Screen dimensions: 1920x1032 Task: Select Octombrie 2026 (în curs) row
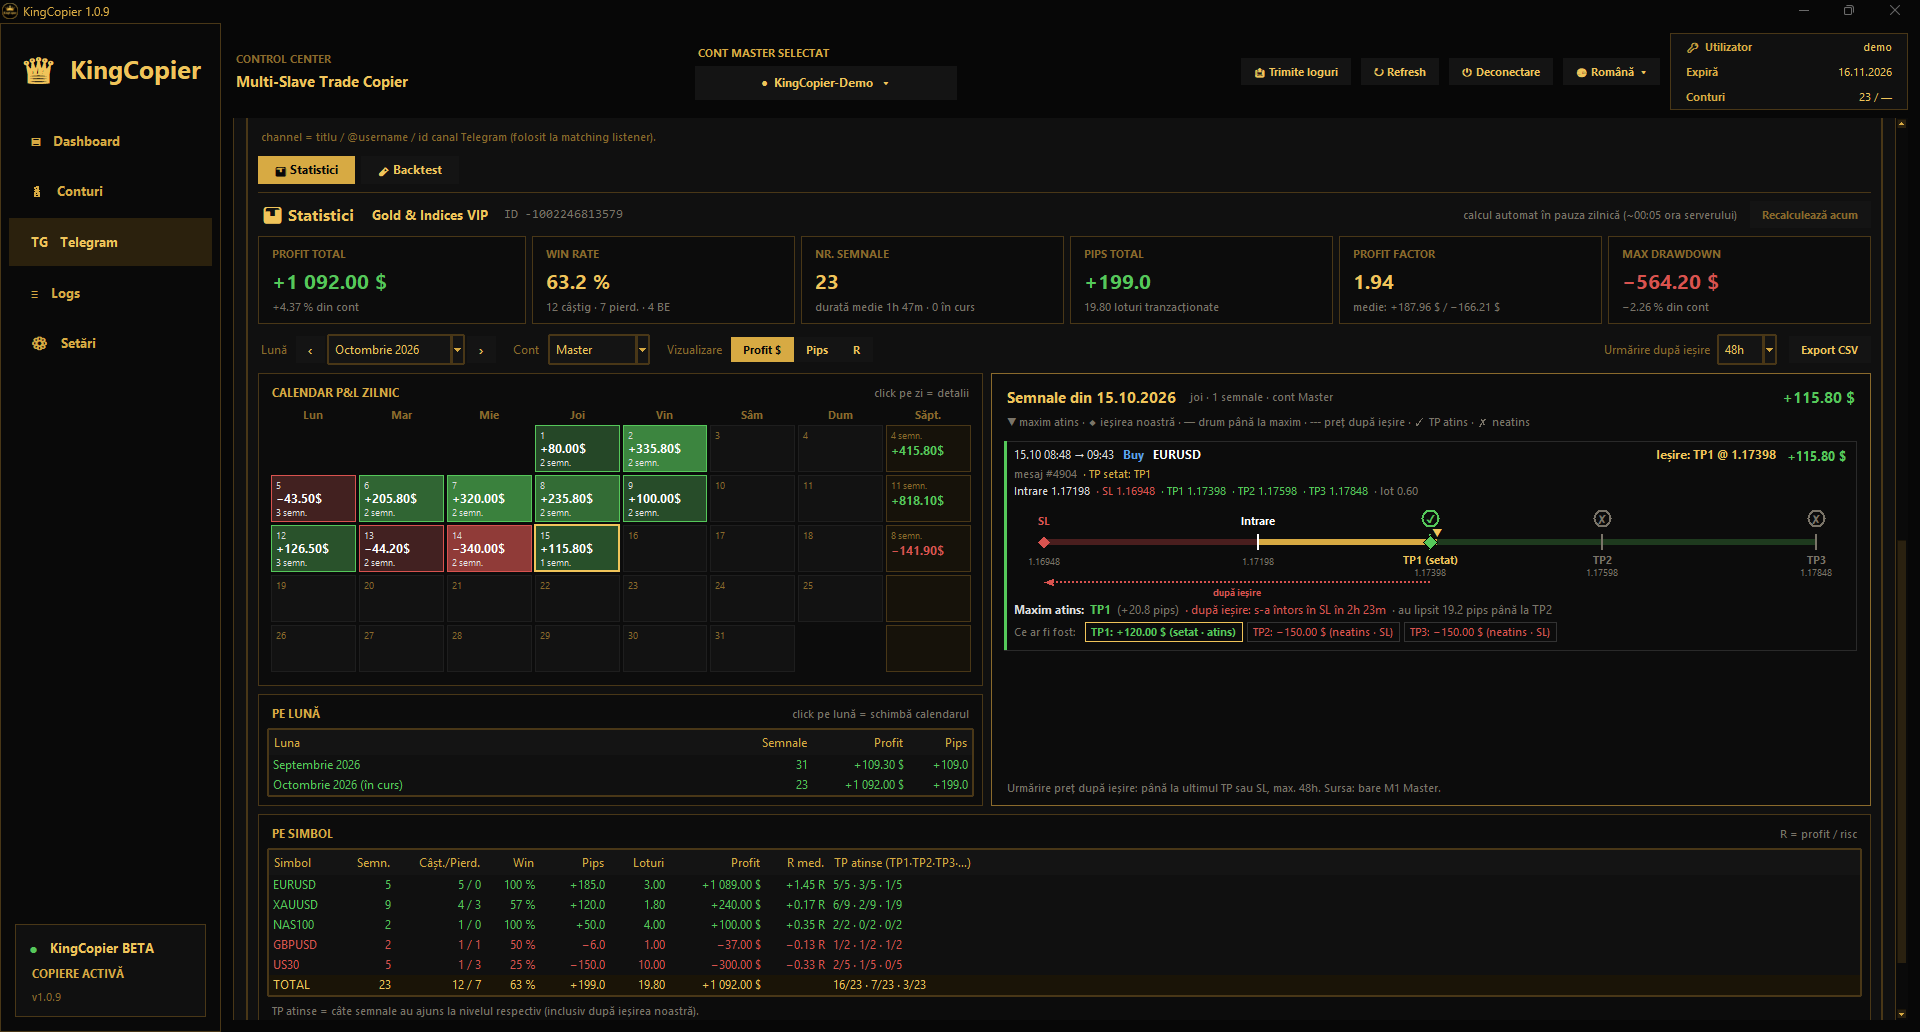[620, 785]
